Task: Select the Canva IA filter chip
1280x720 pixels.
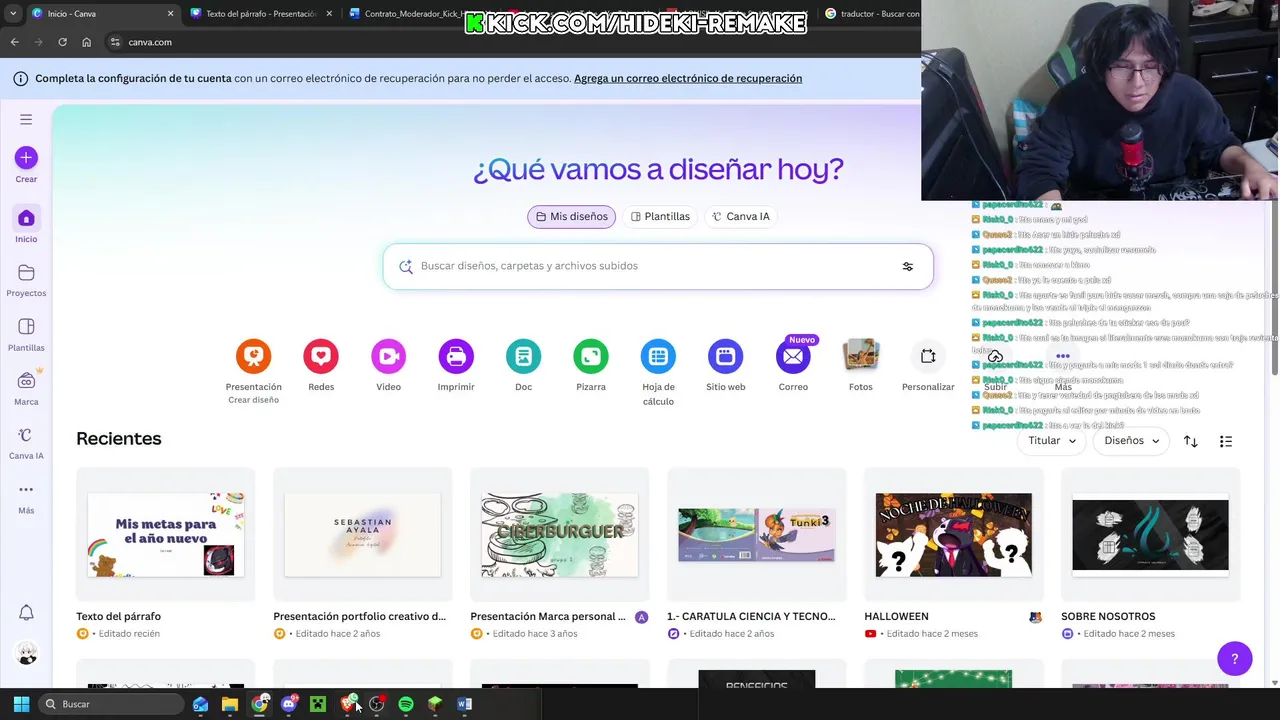Action: click(741, 216)
